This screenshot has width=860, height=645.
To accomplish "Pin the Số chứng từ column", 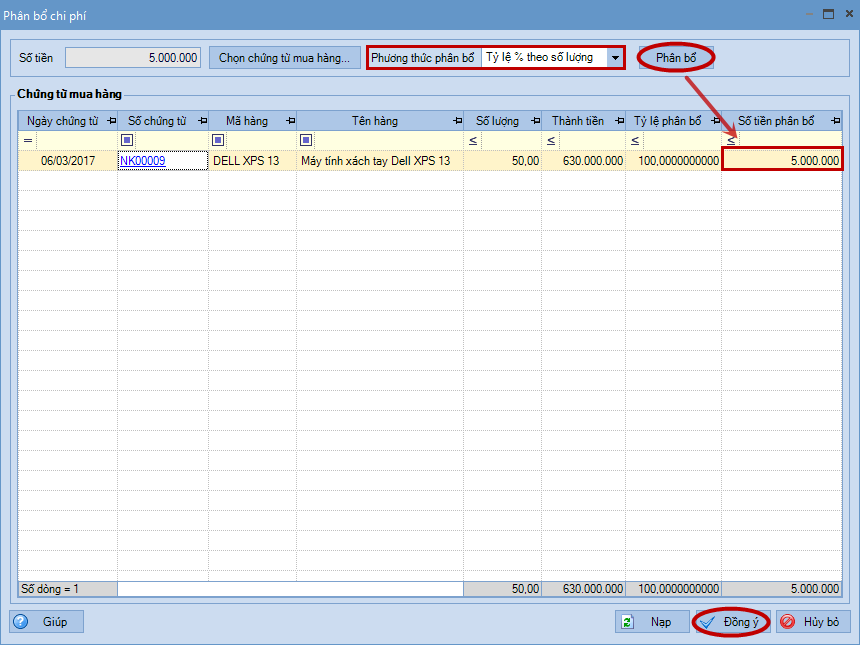I will pyautogui.click(x=202, y=121).
